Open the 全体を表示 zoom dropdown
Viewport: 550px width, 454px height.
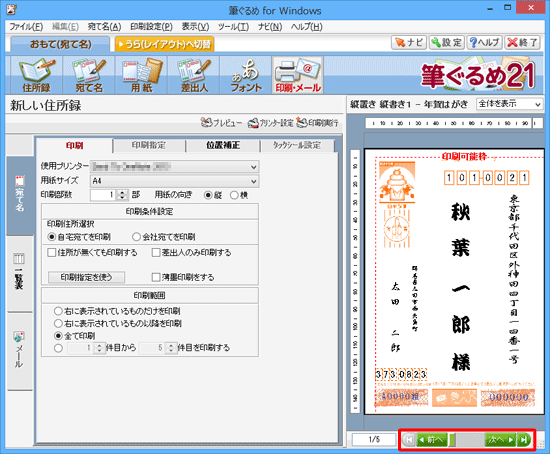point(509,104)
